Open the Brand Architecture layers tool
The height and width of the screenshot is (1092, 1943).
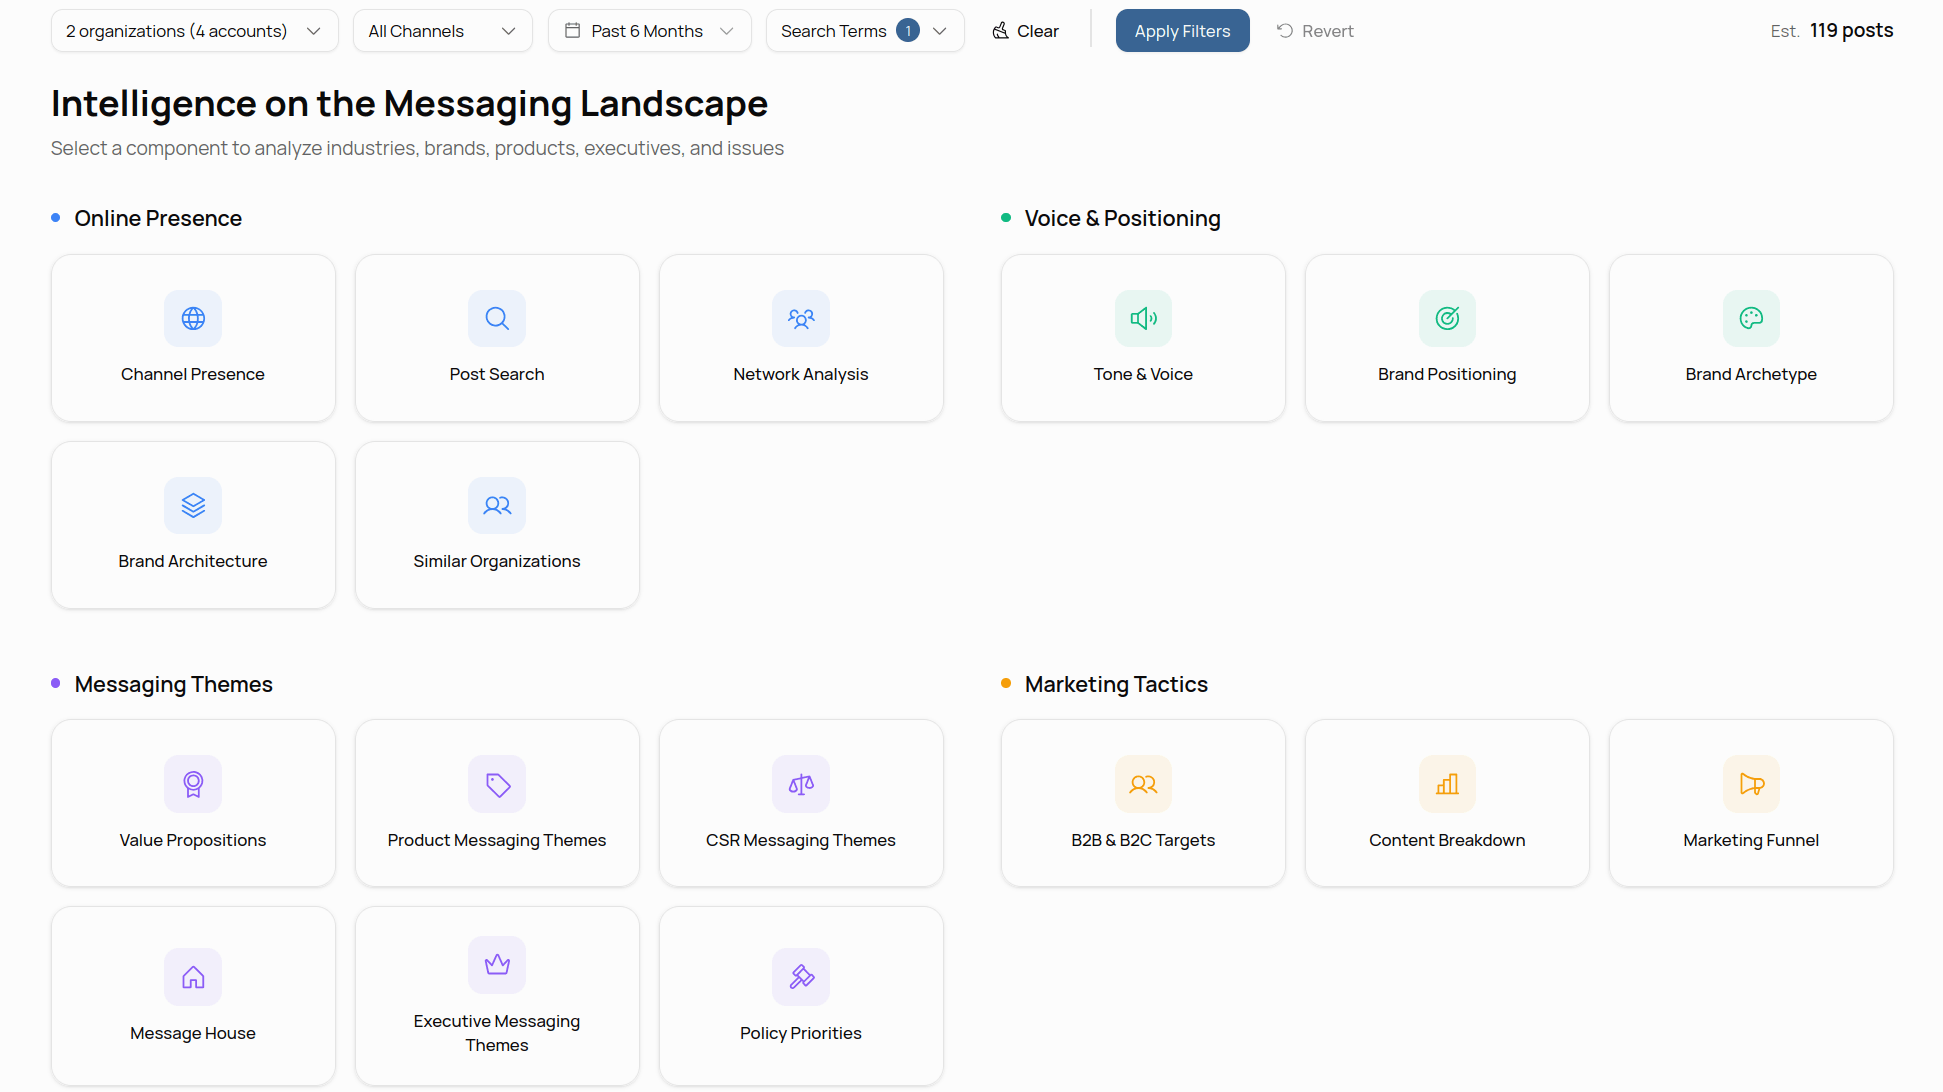click(192, 524)
